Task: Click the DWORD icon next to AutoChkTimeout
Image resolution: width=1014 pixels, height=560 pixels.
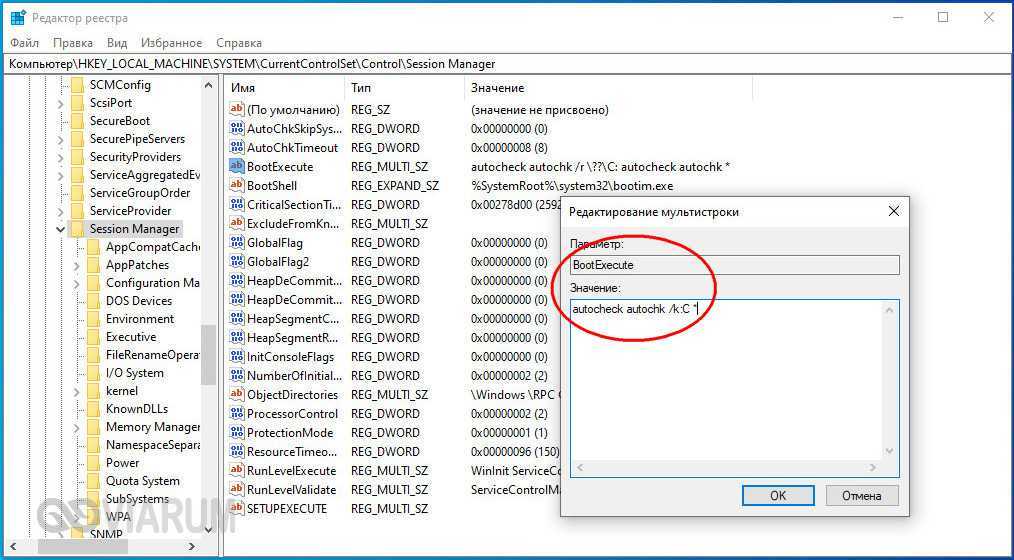Action: (x=237, y=147)
